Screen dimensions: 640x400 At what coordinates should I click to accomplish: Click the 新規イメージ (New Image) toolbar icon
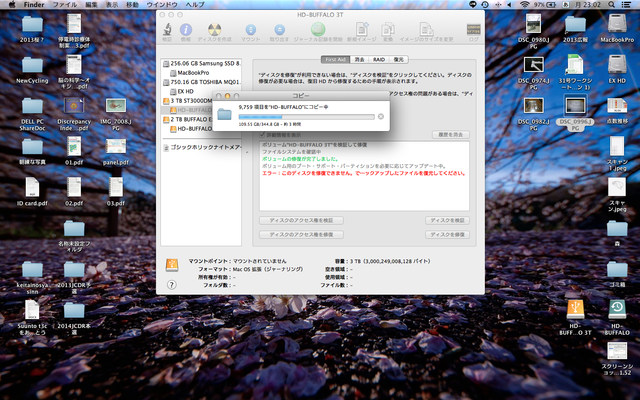click(x=362, y=30)
